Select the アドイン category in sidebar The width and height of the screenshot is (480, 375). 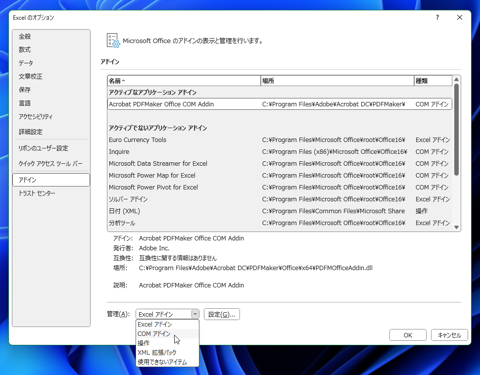(x=51, y=180)
